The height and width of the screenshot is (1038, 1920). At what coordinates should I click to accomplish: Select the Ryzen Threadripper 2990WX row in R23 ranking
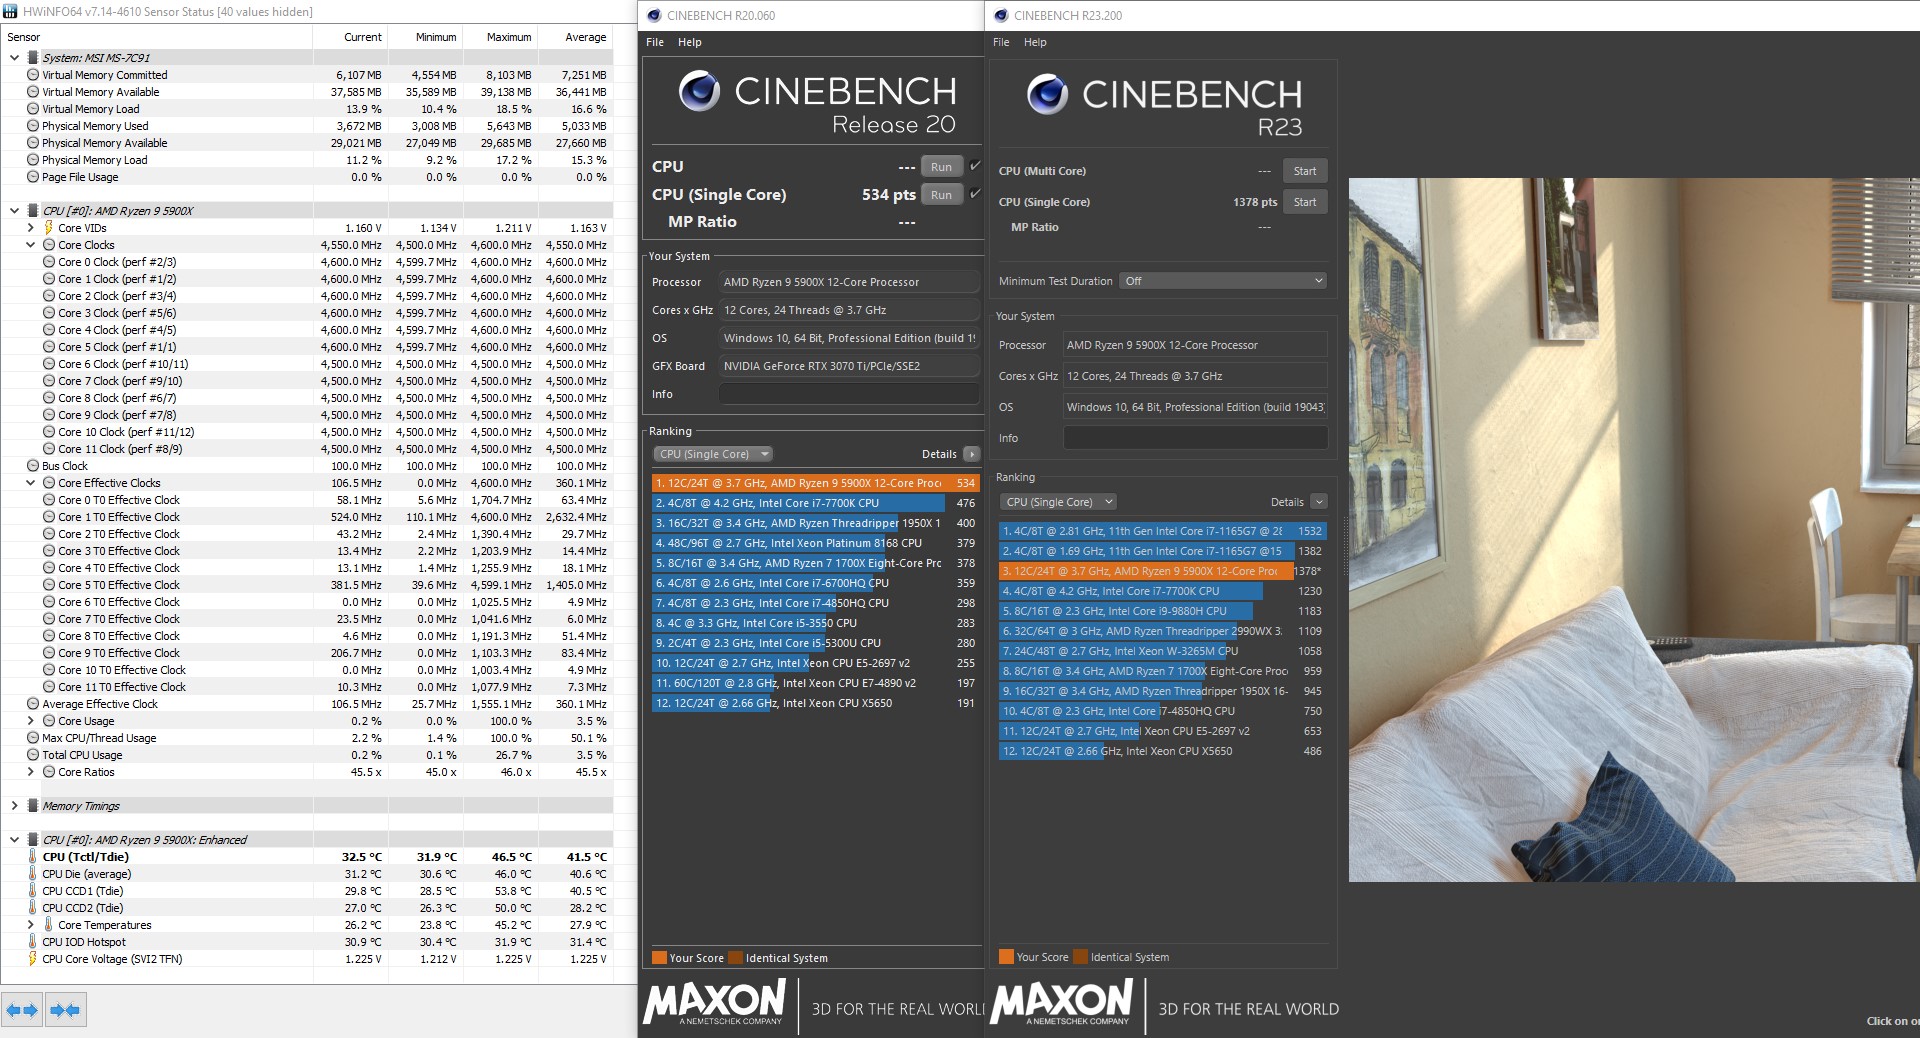pos(1163,631)
